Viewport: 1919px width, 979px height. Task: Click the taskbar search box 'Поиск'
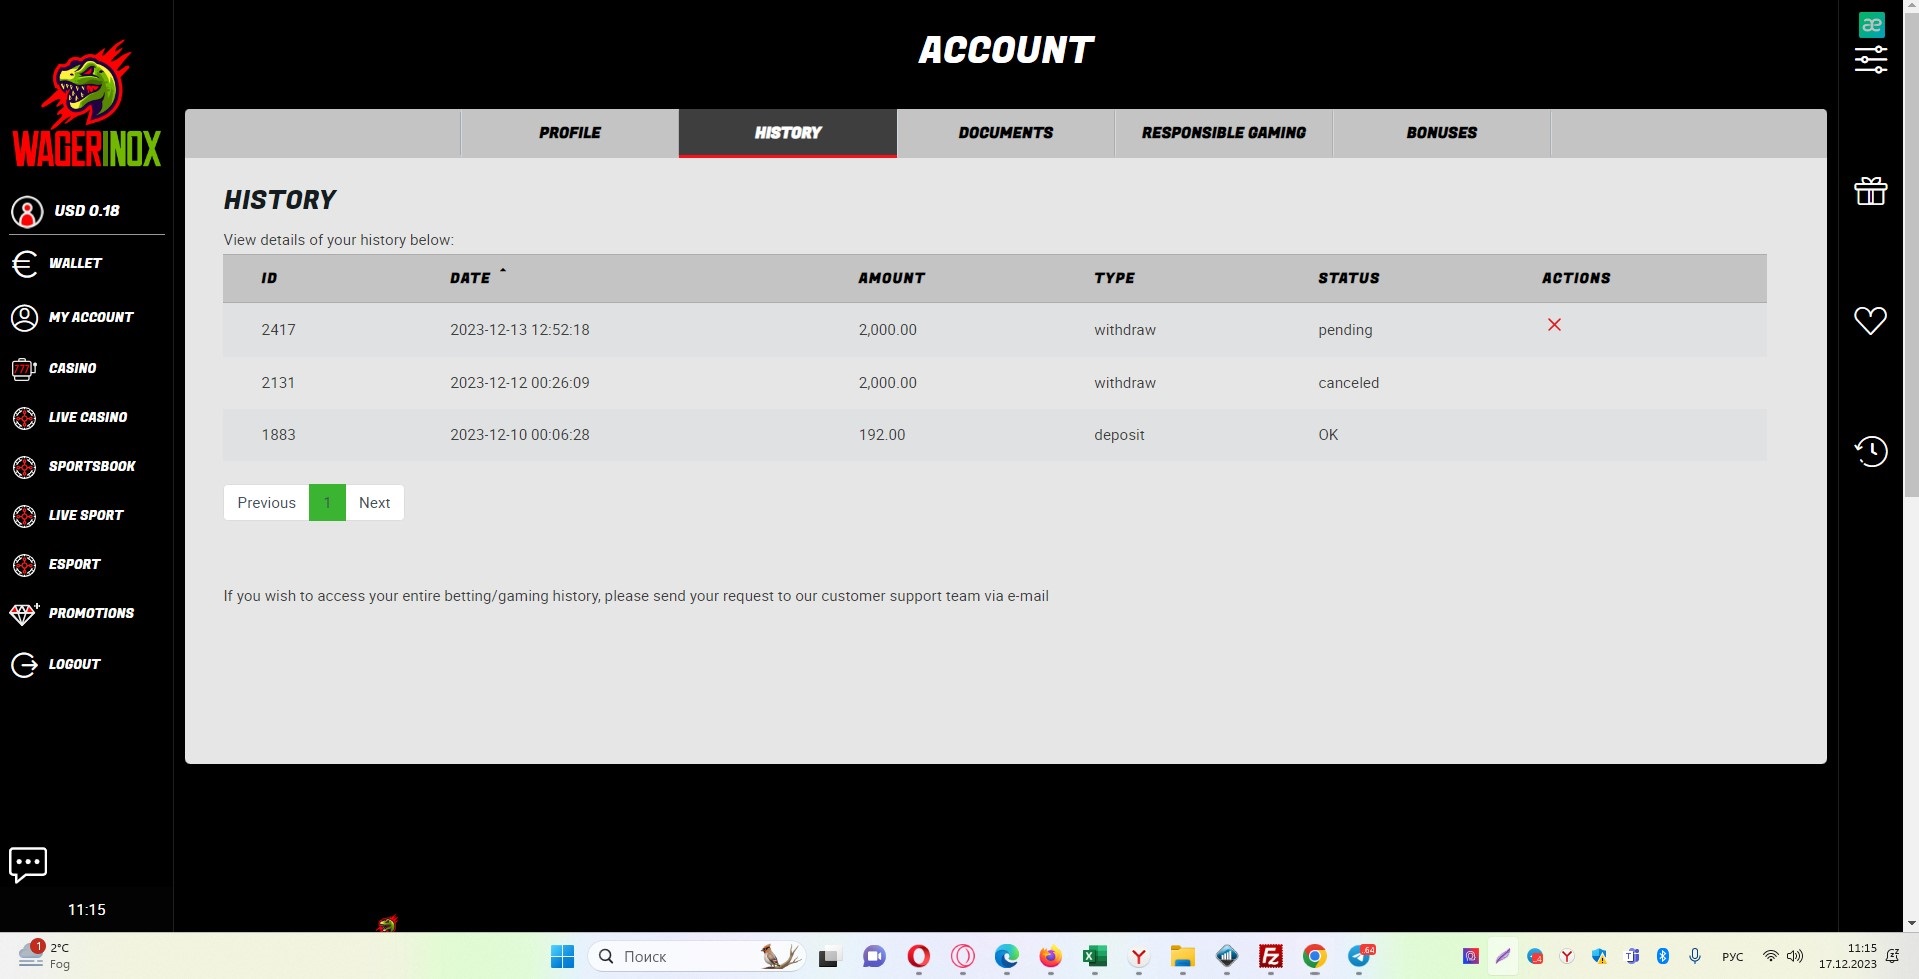(697, 957)
